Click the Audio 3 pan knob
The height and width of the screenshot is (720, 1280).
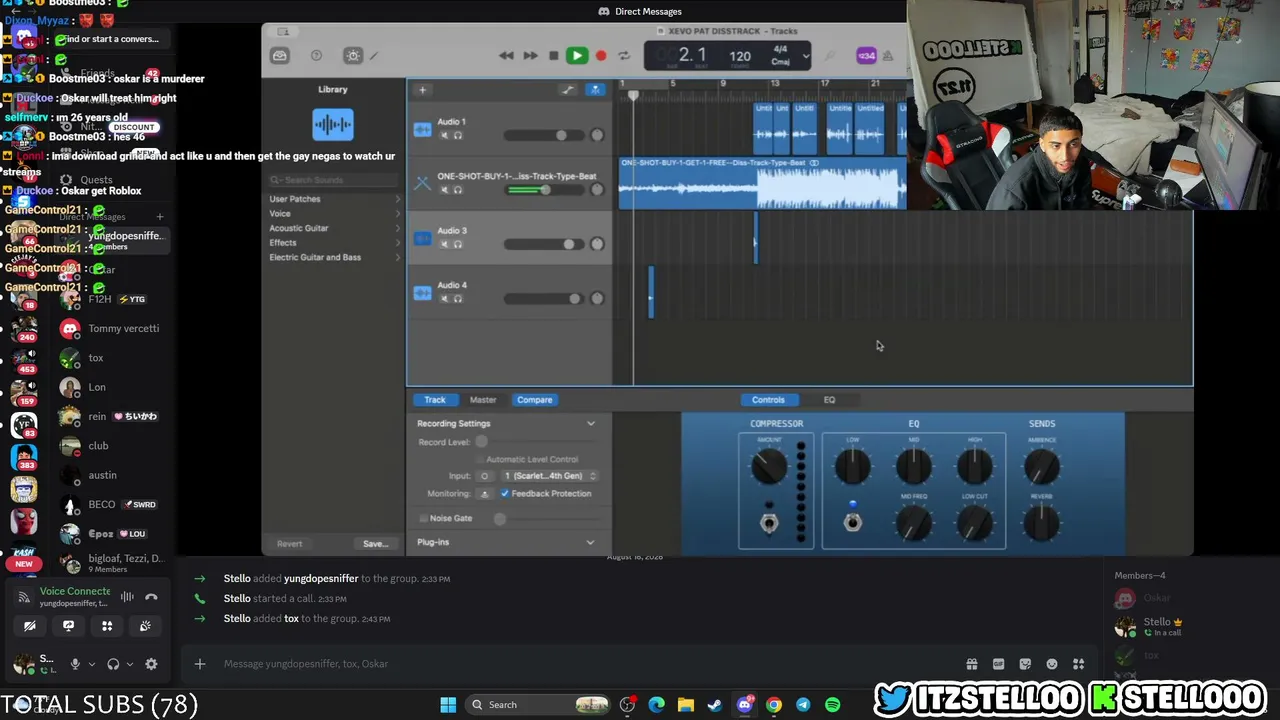click(597, 244)
